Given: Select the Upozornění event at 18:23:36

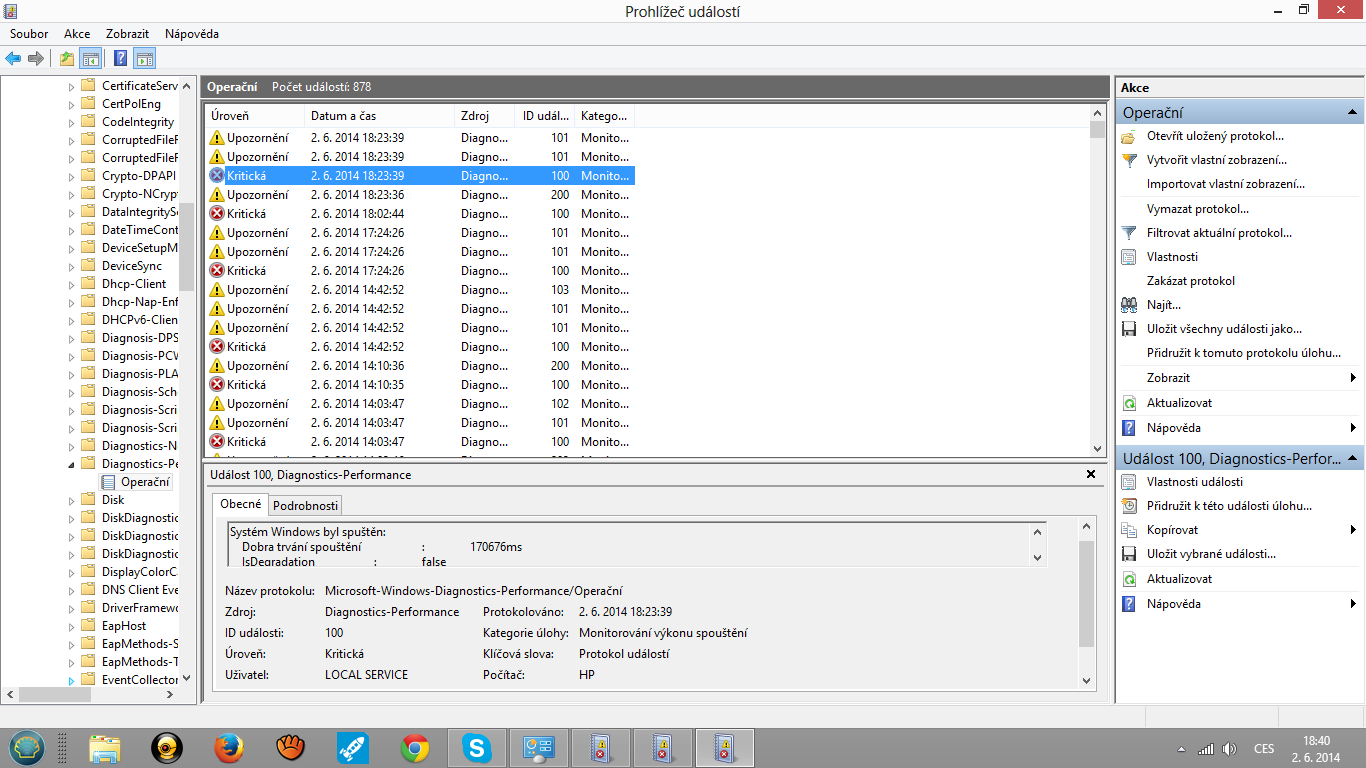Looking at the screenshot, I should pos(420,195).
